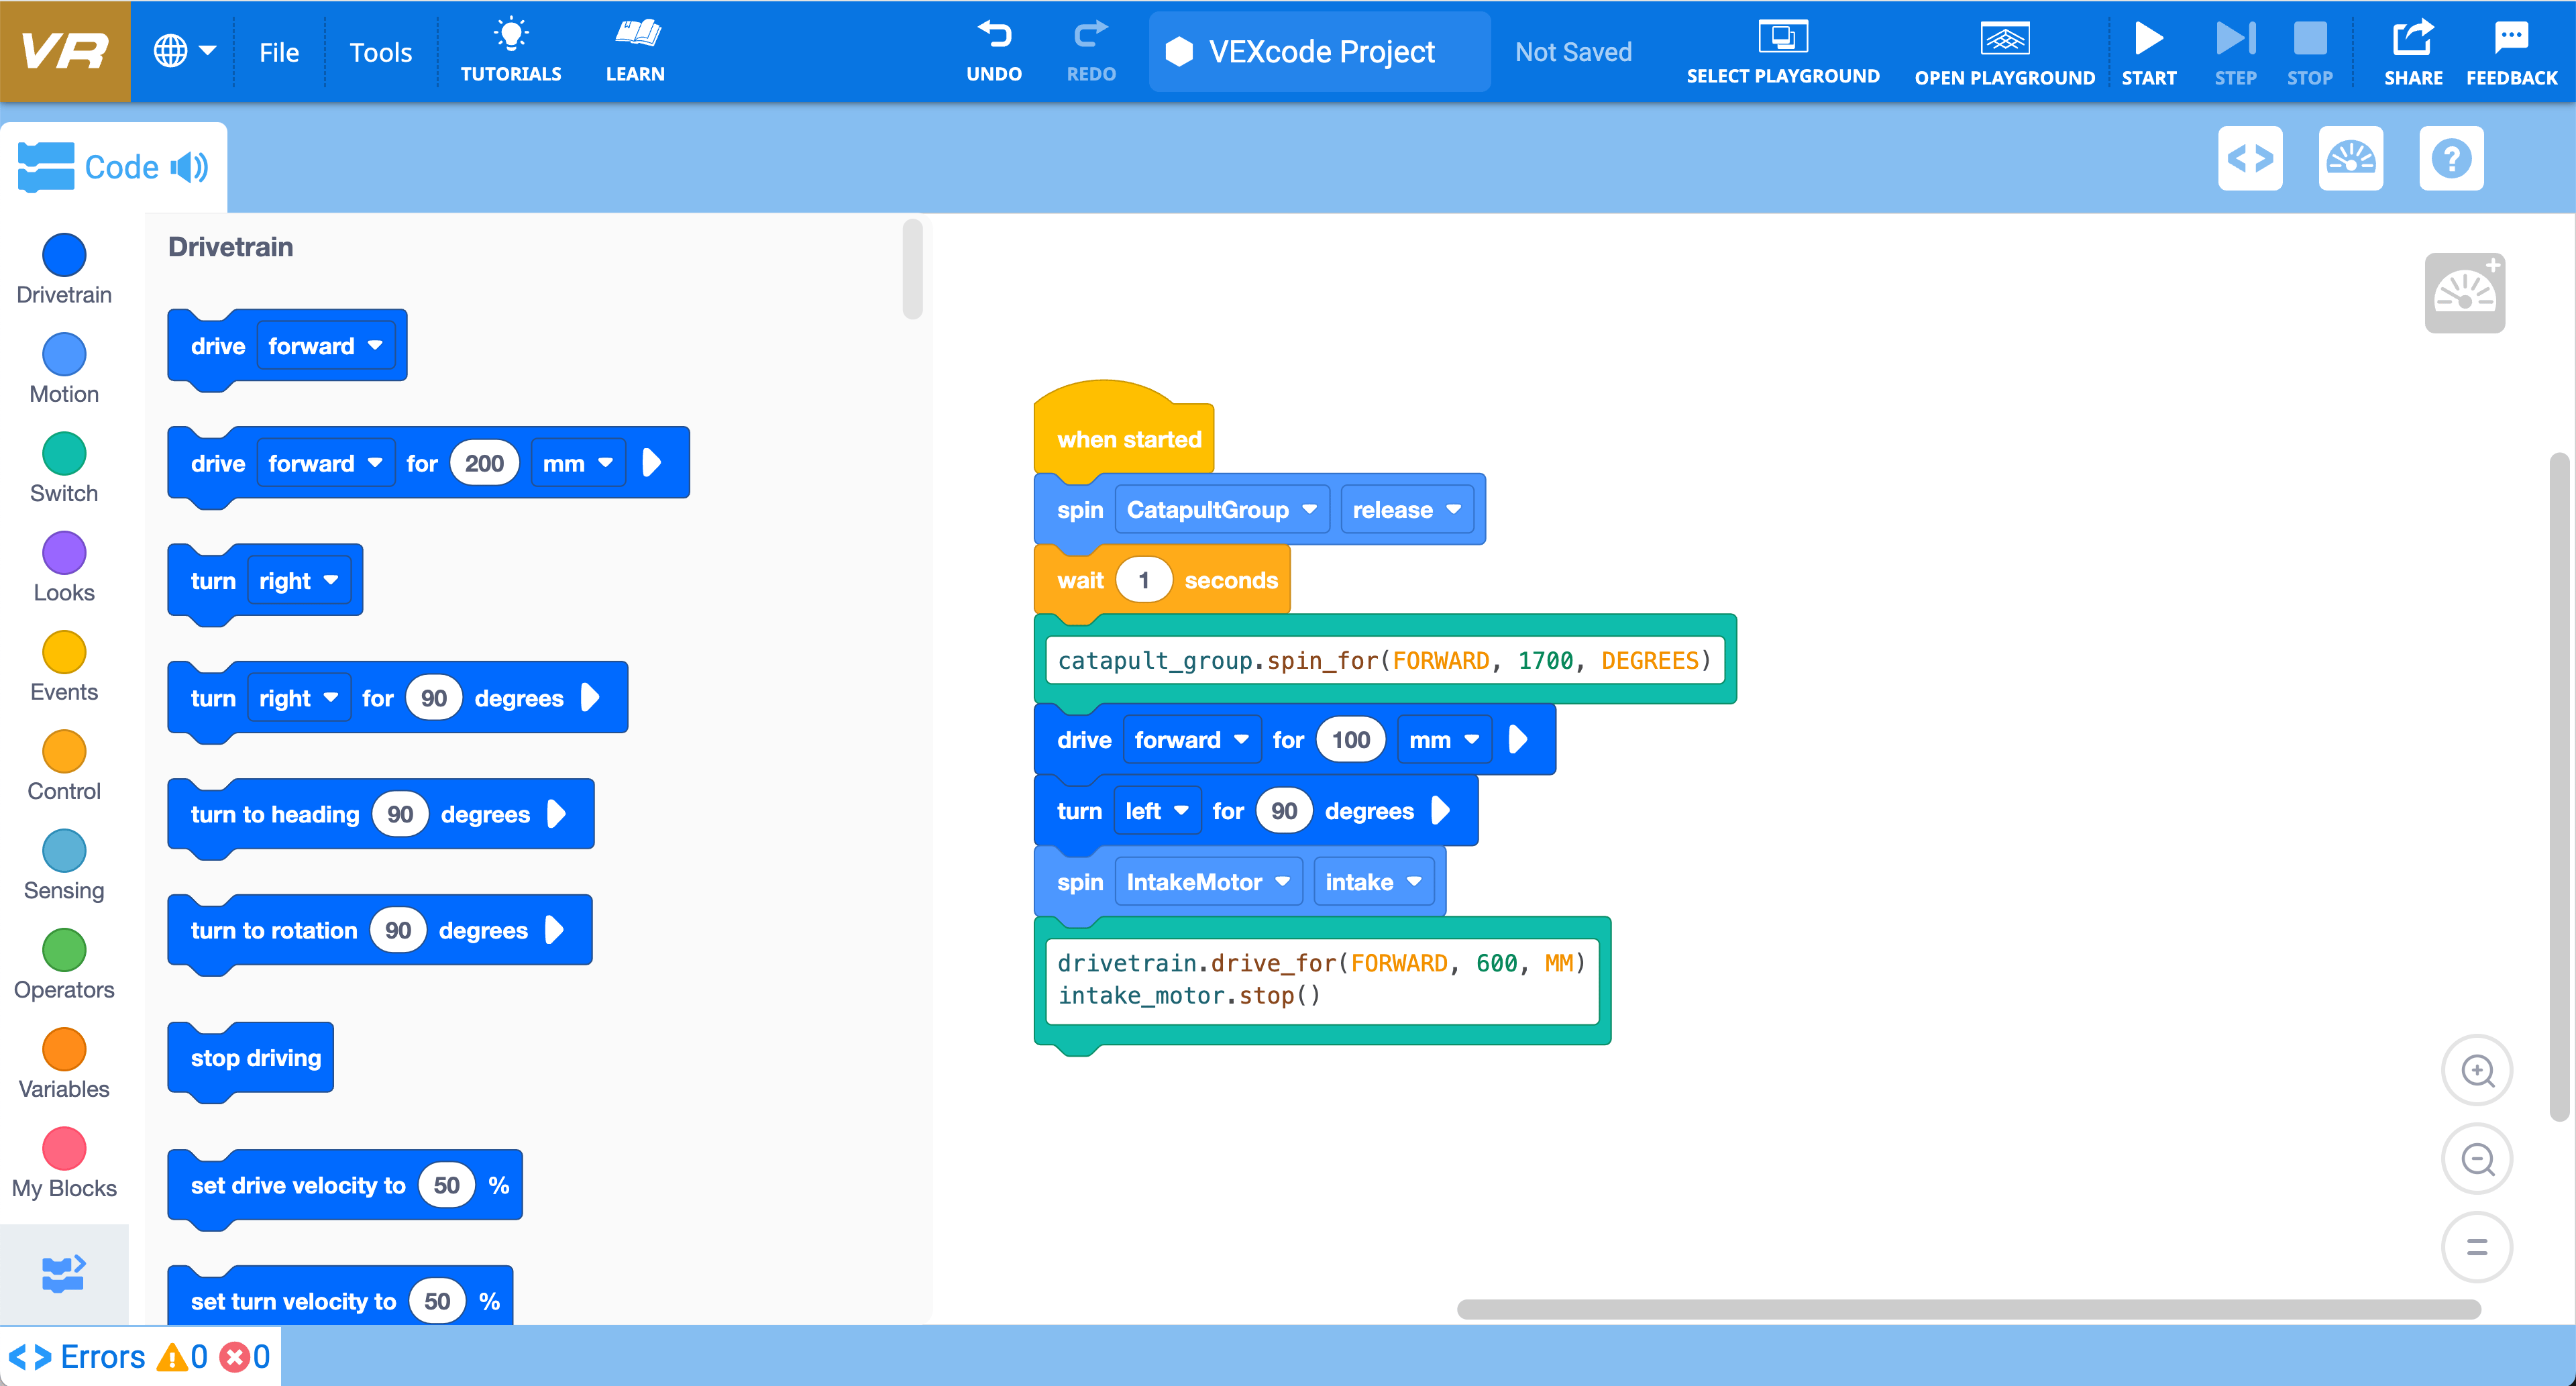The image size is (2576, 1386).
Task: Select the Looks category
Action: coord(64,566)
